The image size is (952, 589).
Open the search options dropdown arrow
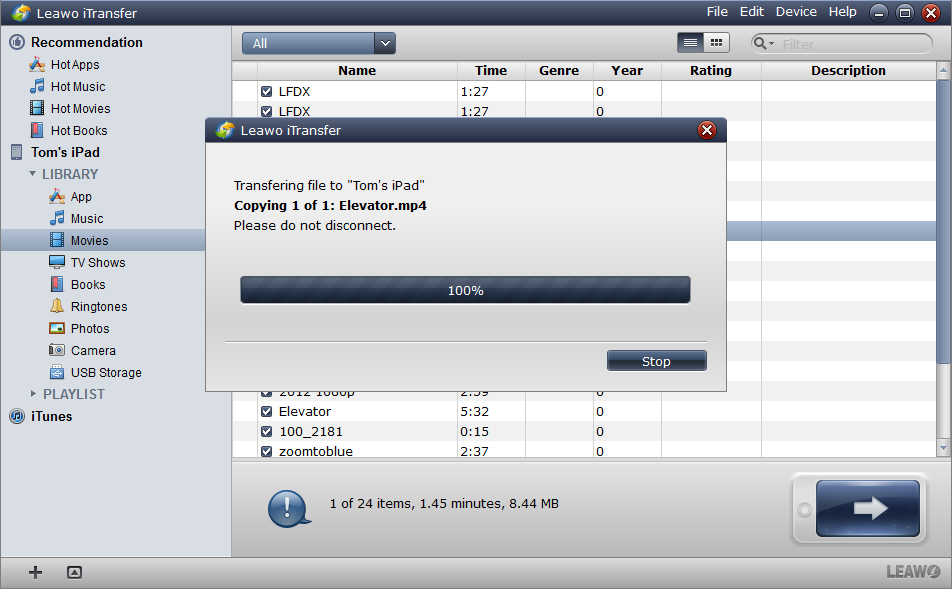(772, 44)
